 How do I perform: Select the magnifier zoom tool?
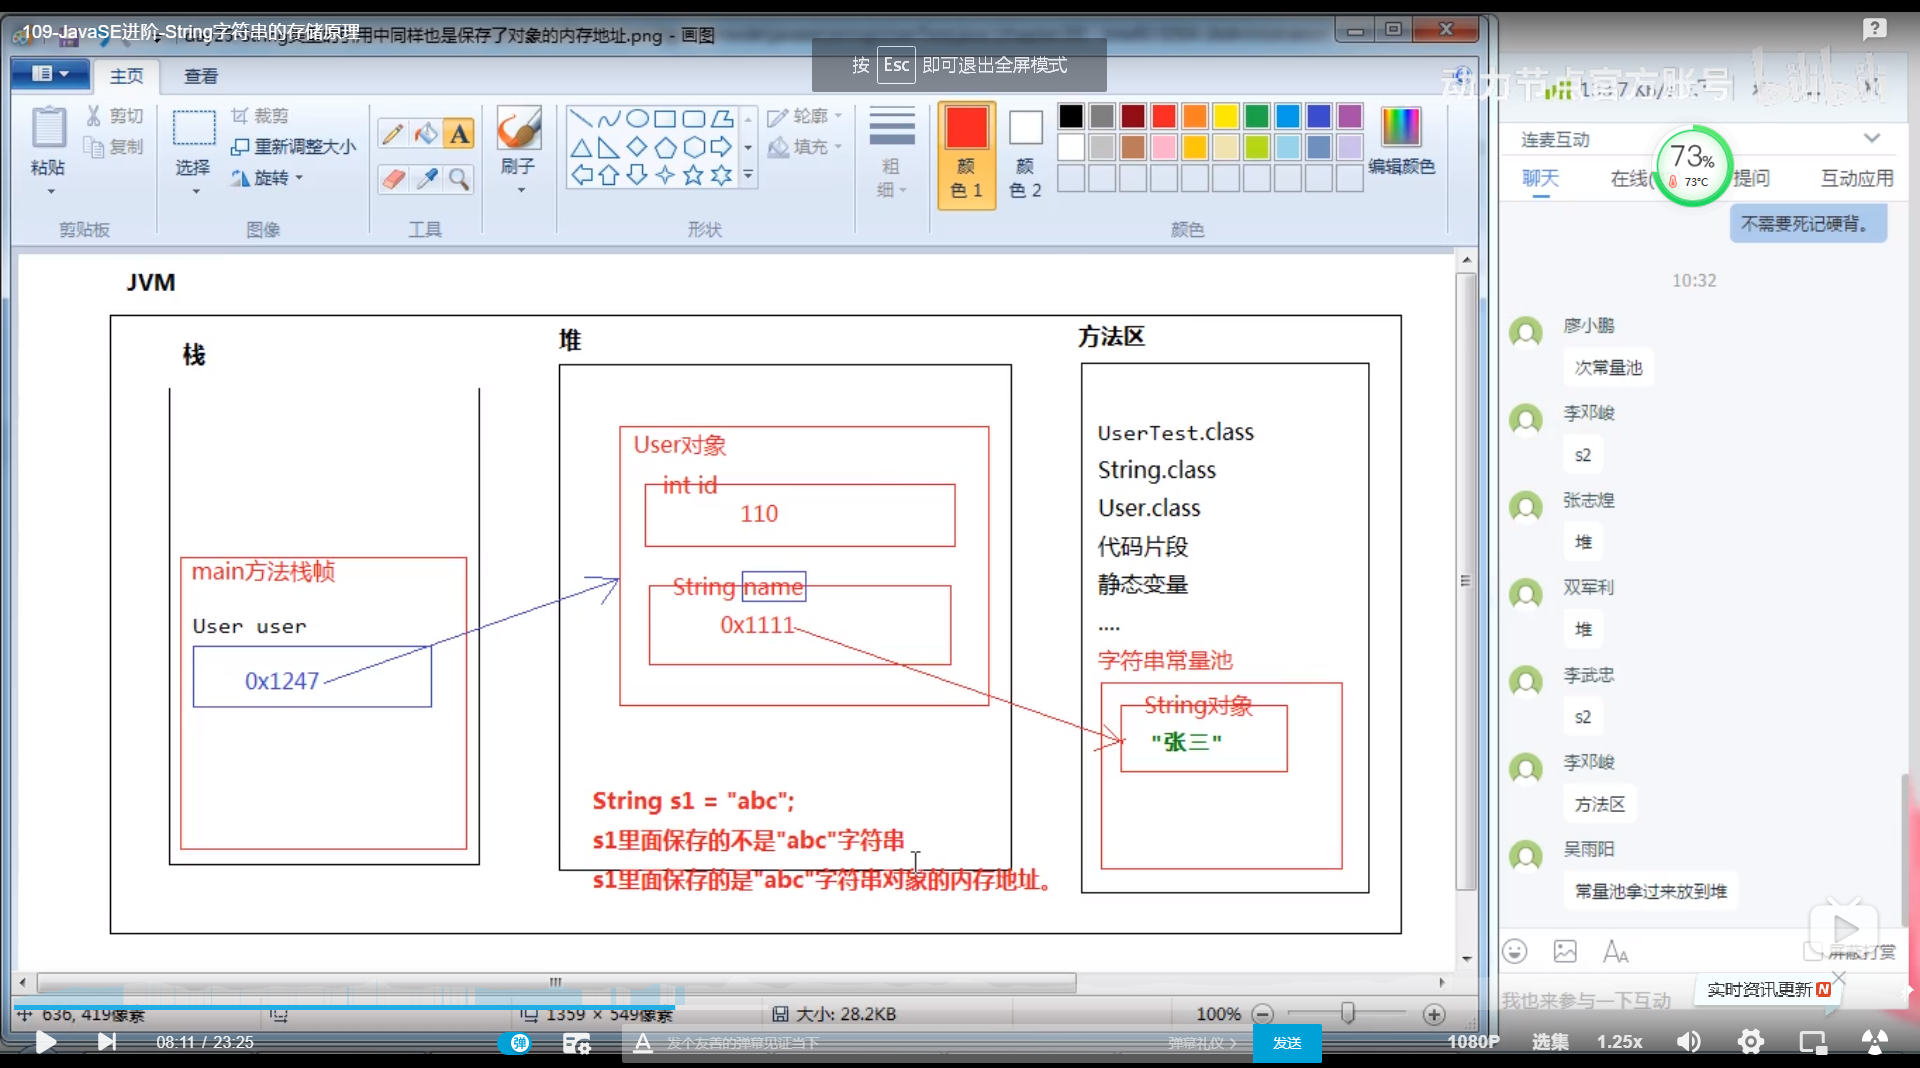point(459,179)
